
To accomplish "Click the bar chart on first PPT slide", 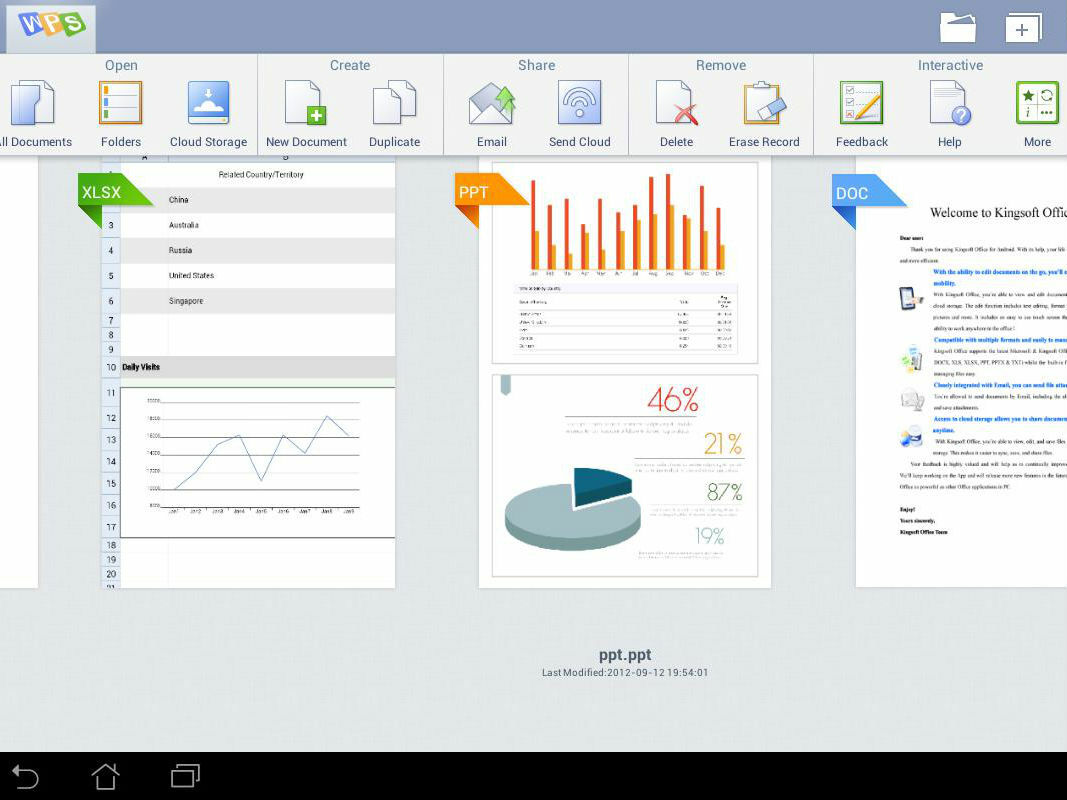I will pos(625,224).
